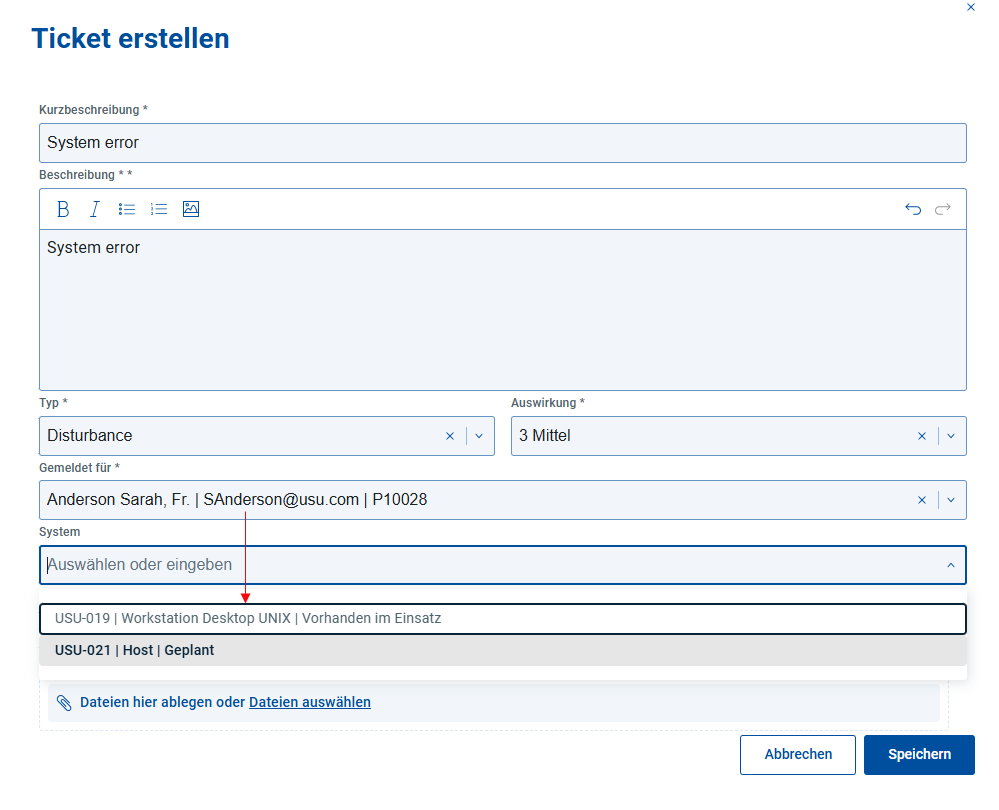Select USU-021 Host Geplant option
Image resolution: width=999 pixels, height=810 pixels.
coord(503,651)
